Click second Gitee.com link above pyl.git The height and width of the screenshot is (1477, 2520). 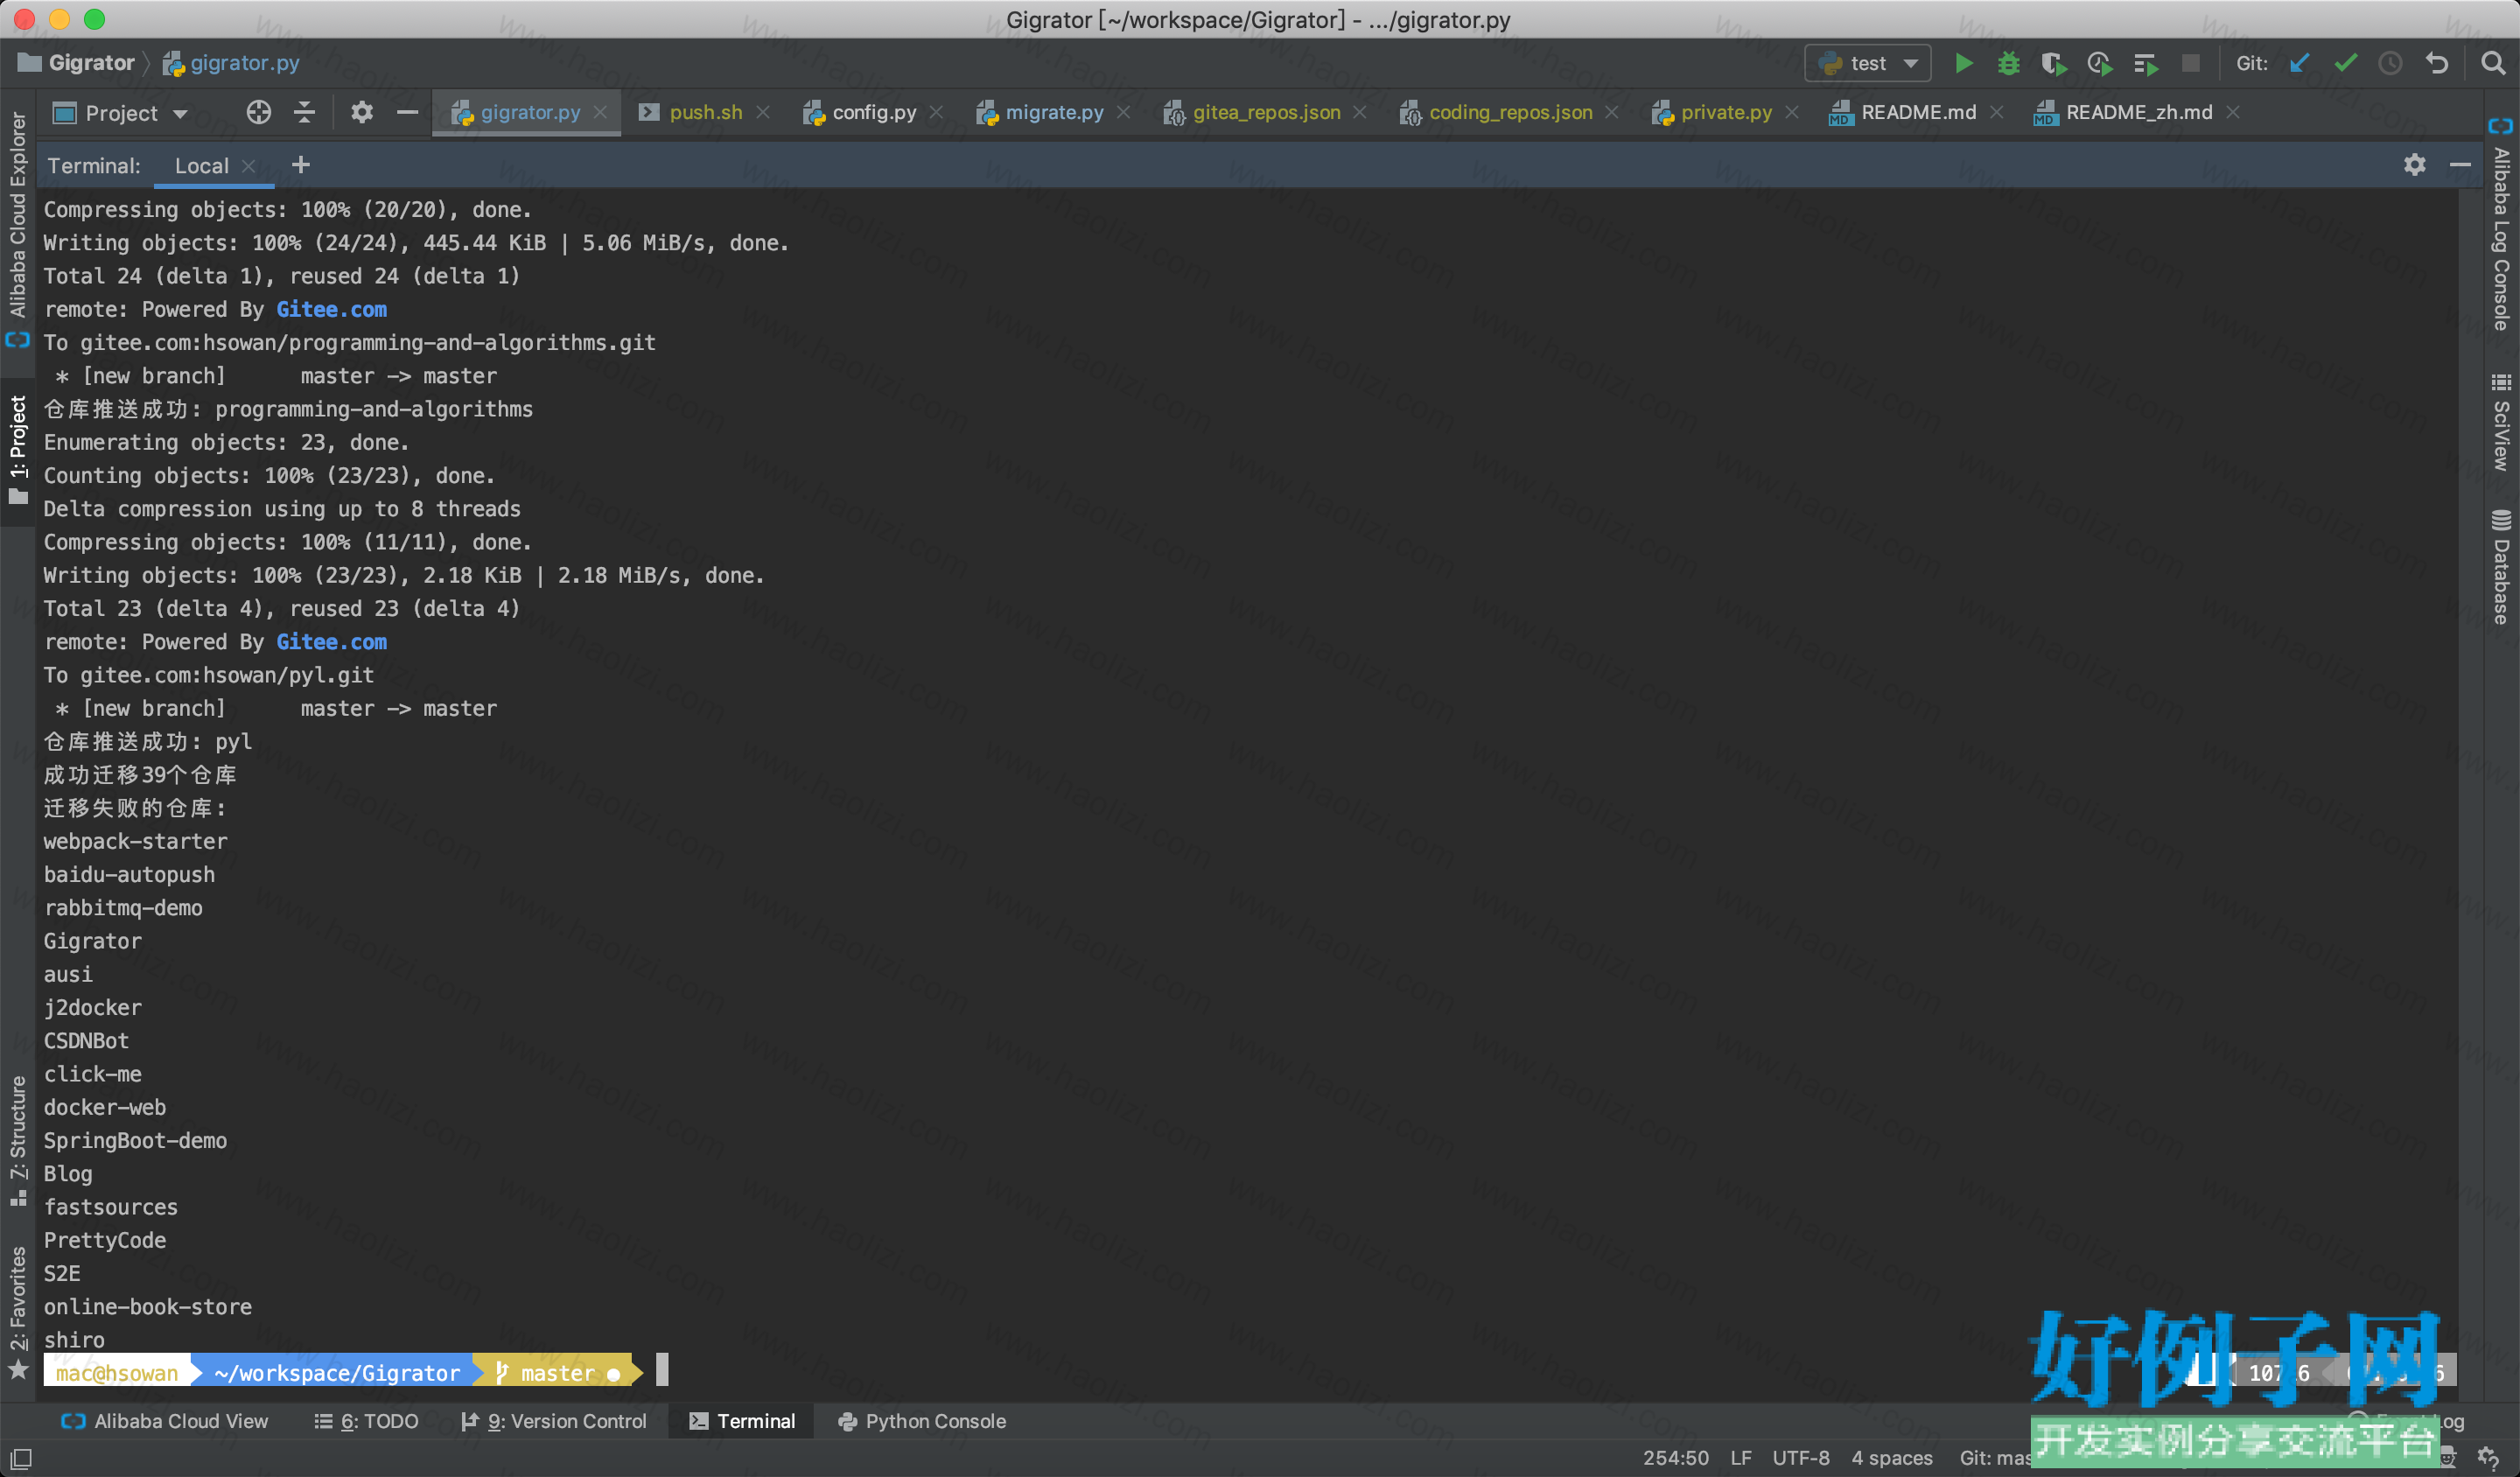331,642
